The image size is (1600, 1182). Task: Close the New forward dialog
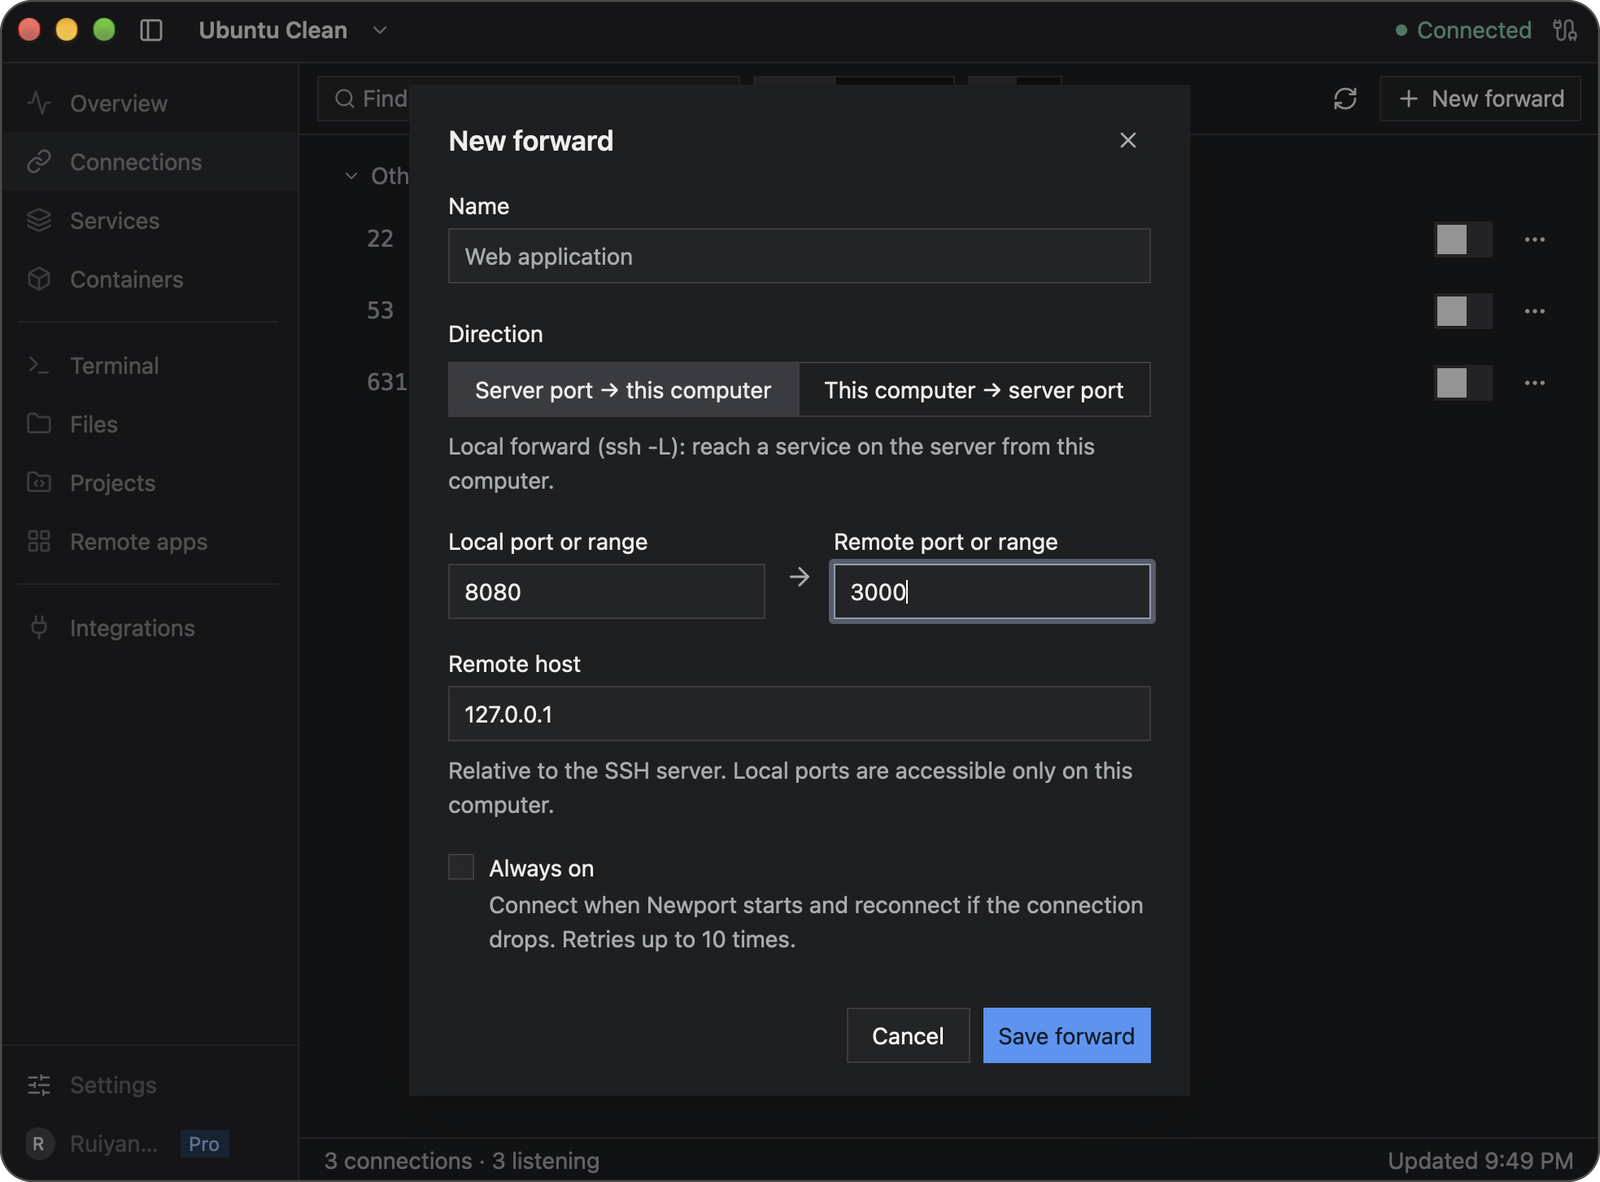click(x=1128, y=140)
